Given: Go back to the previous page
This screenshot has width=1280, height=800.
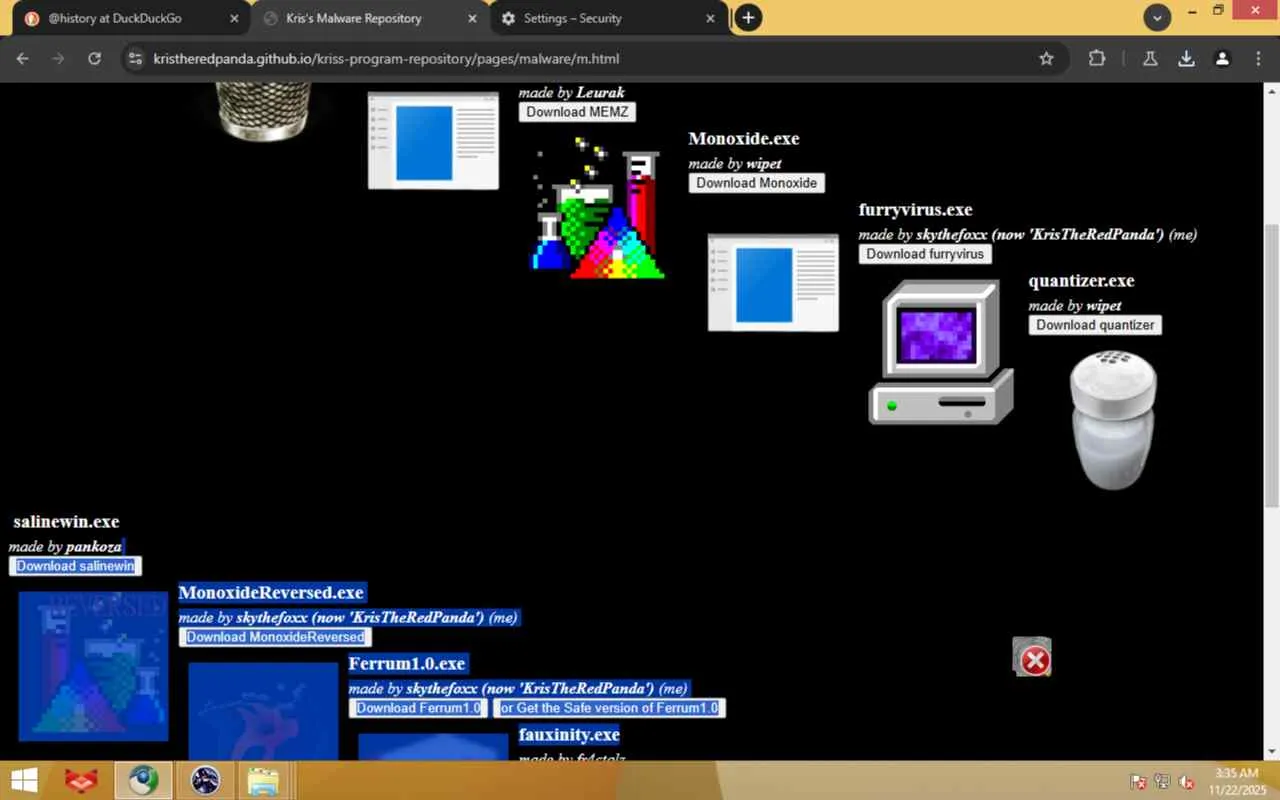Looking at the screenshot, I should click(22, 59).
